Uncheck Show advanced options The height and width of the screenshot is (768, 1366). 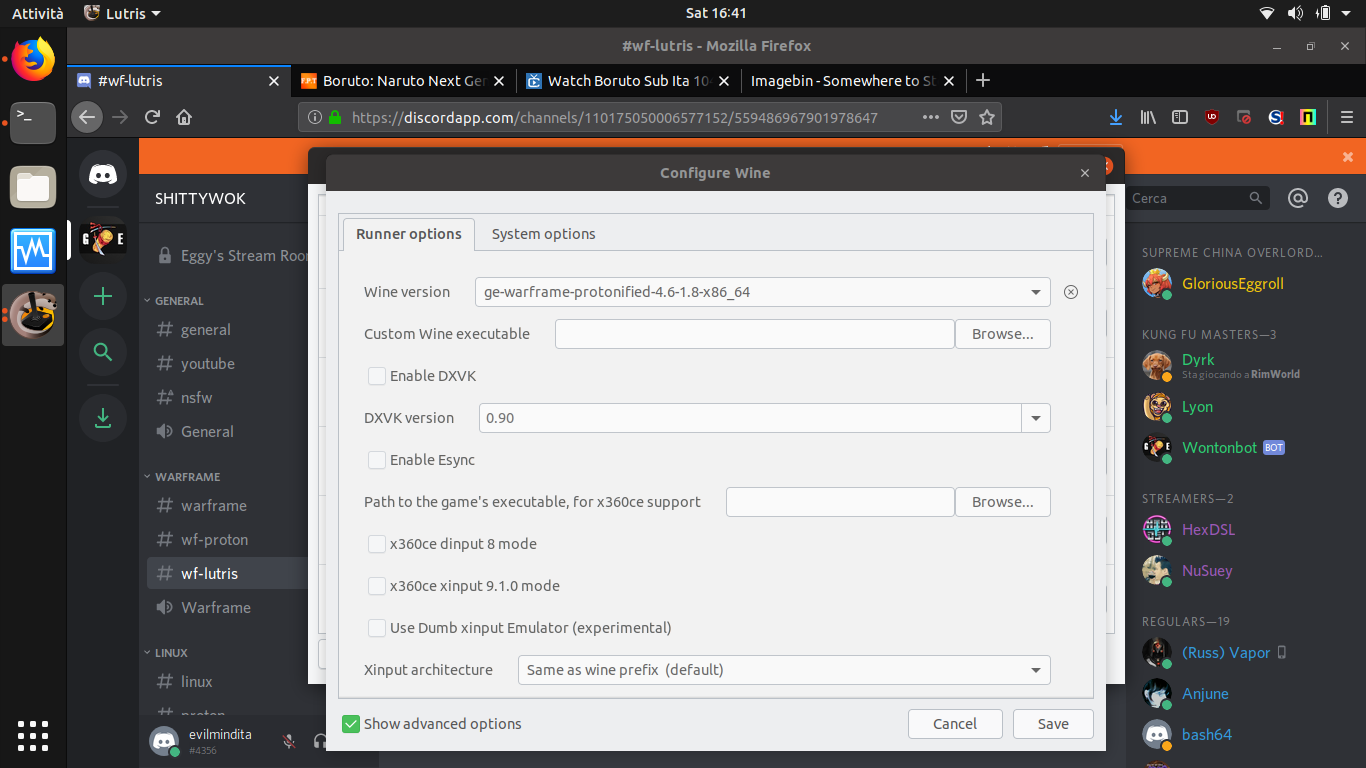(351, 724)
